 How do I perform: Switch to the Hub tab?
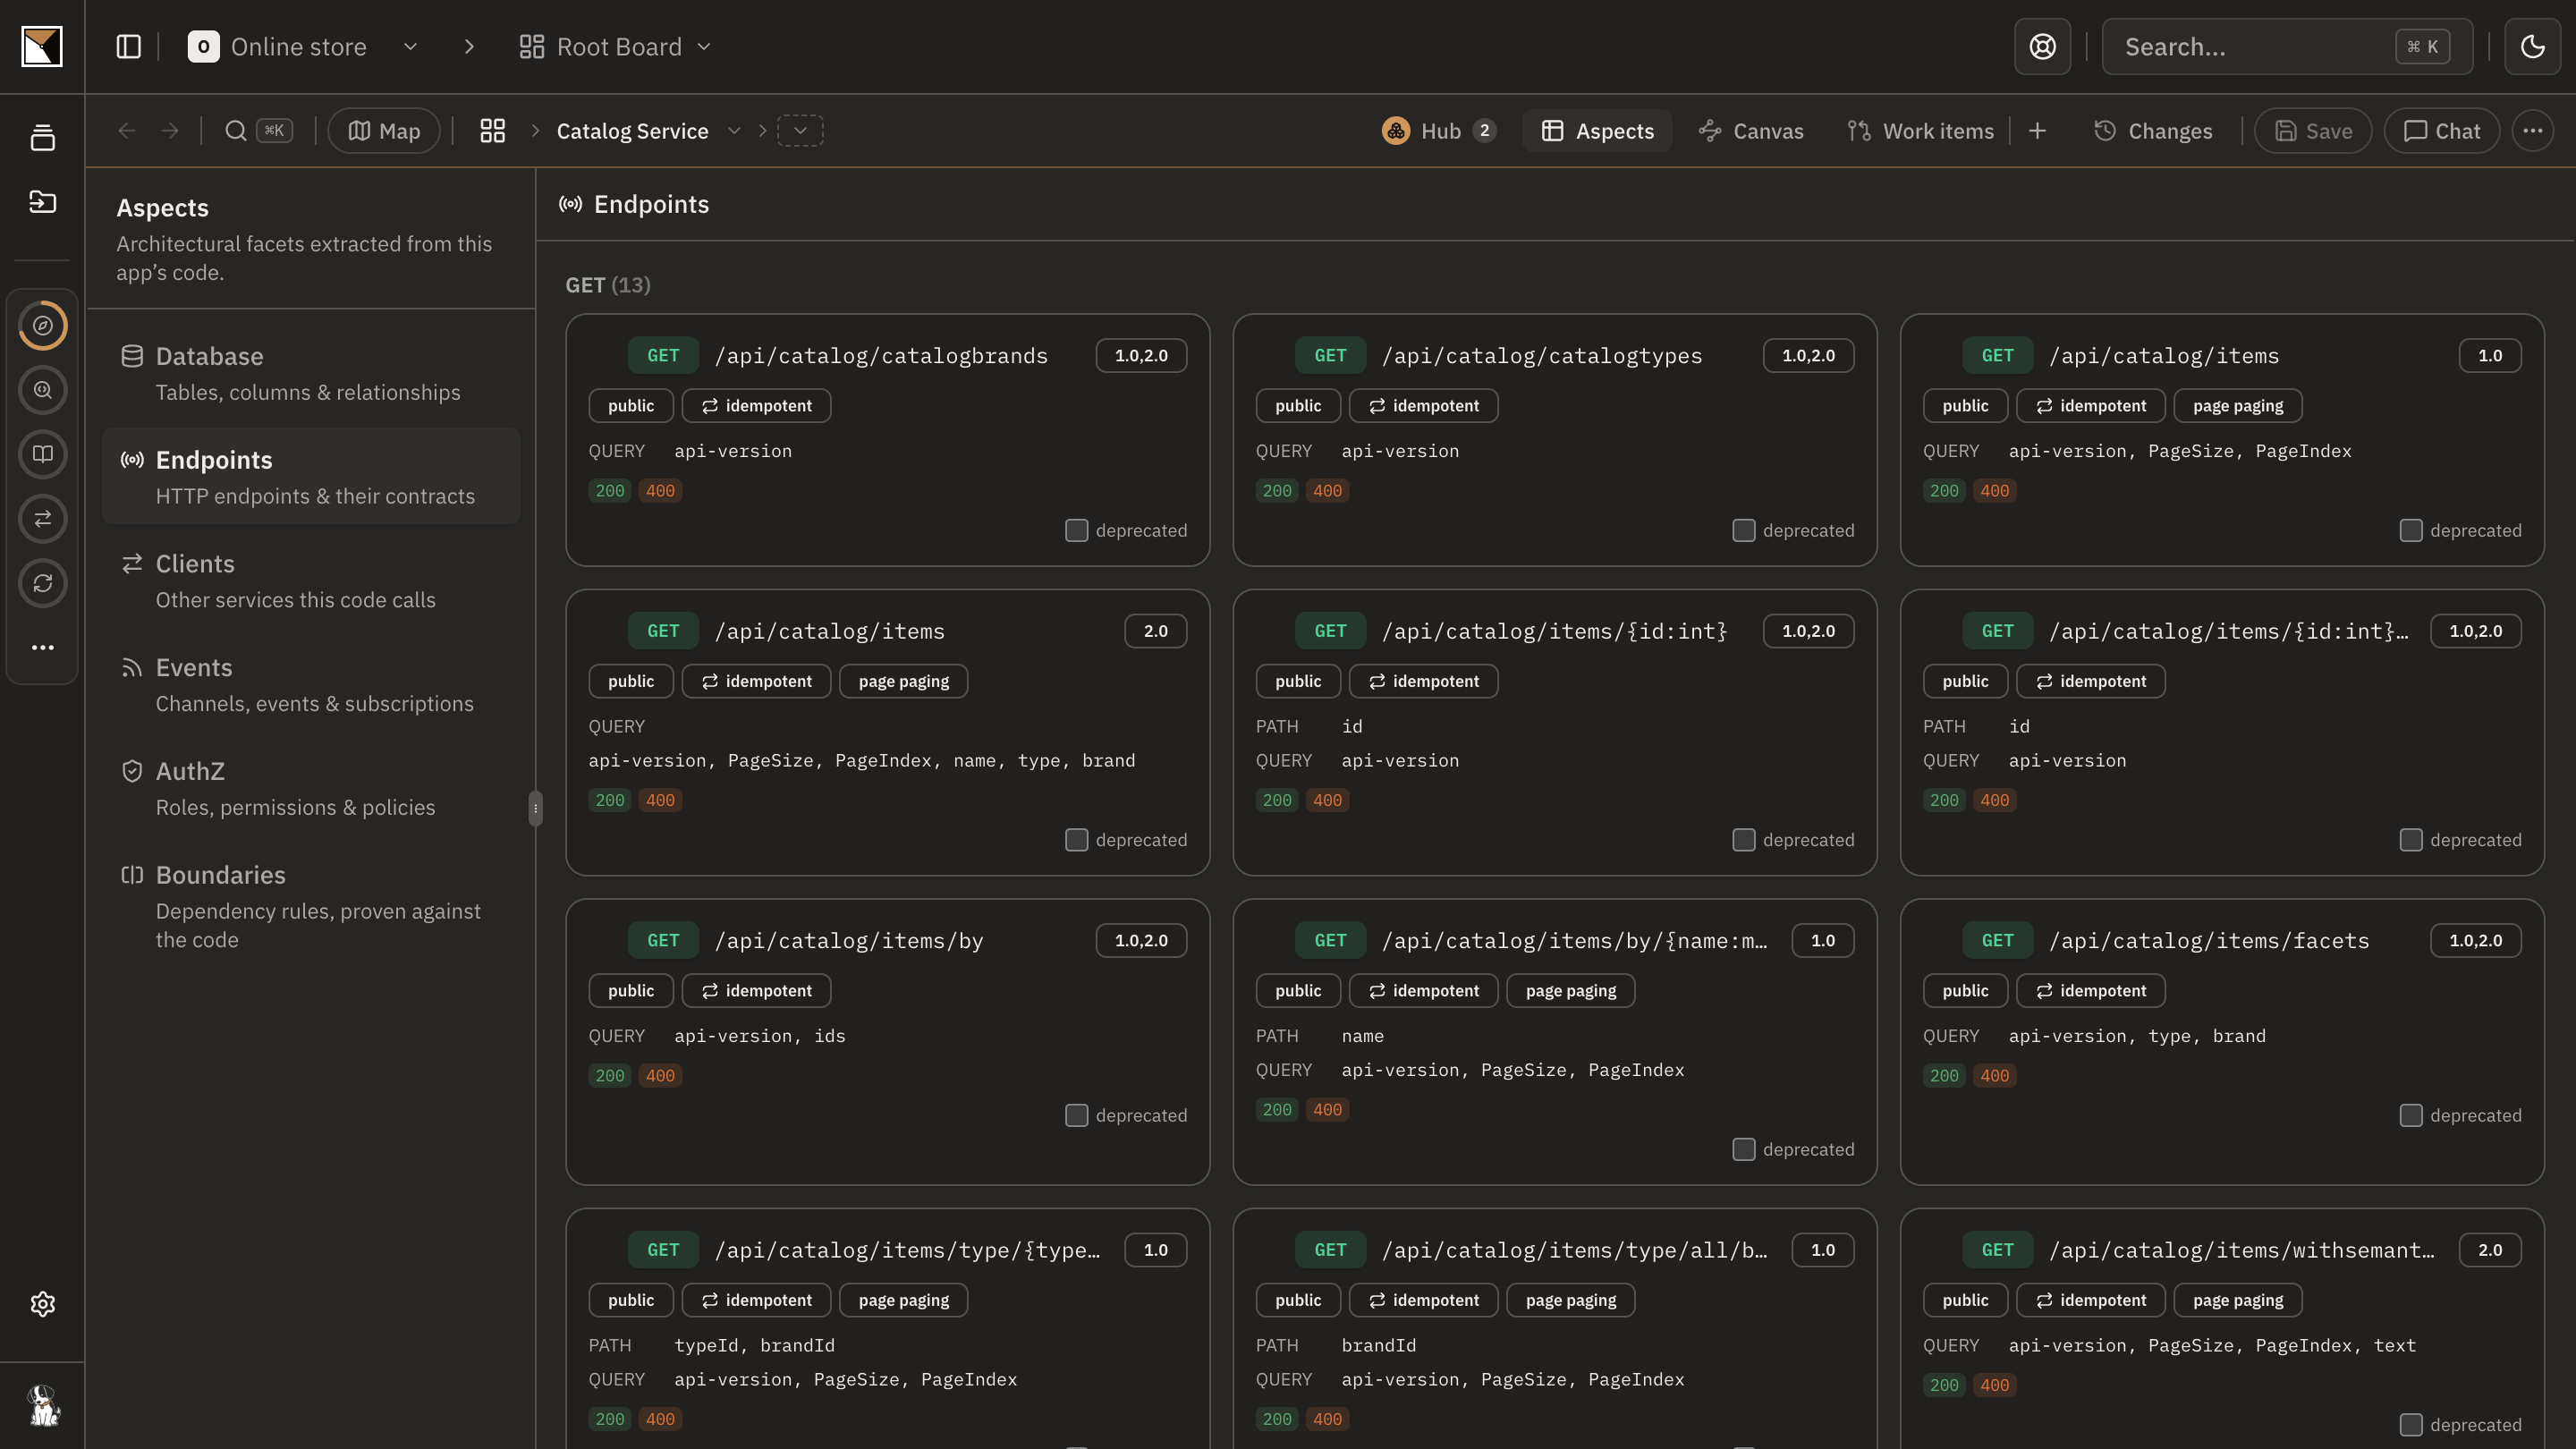(1438, 131)
